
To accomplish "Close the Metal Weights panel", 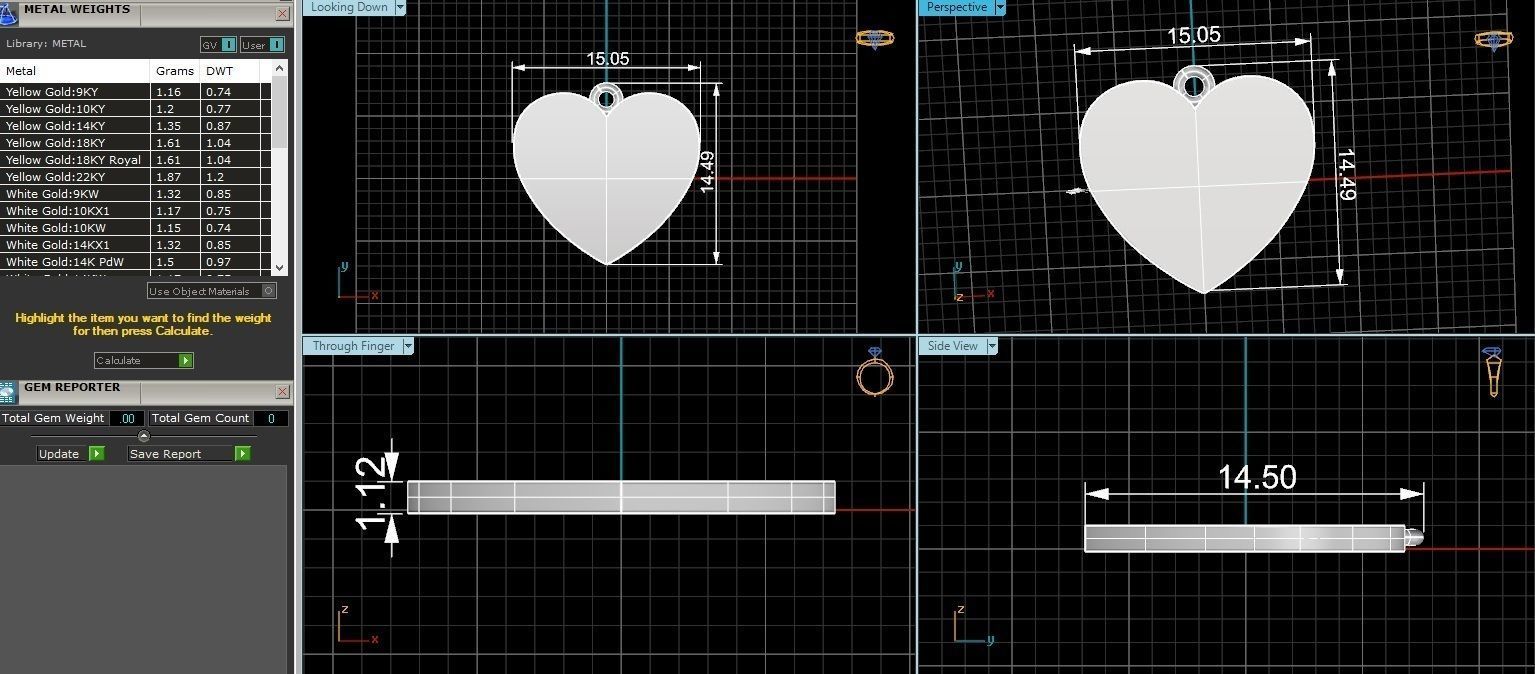I will (282, 14).
